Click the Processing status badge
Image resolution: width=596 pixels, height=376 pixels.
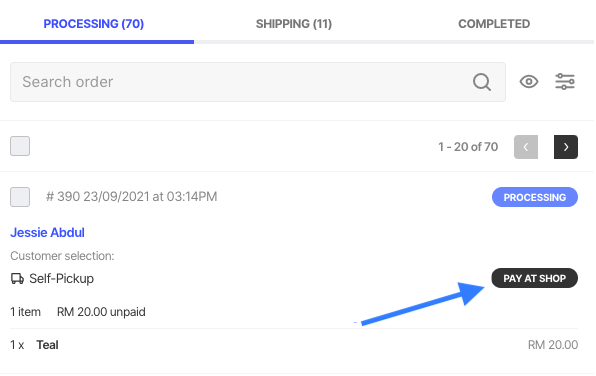click(x=535, y=197)
